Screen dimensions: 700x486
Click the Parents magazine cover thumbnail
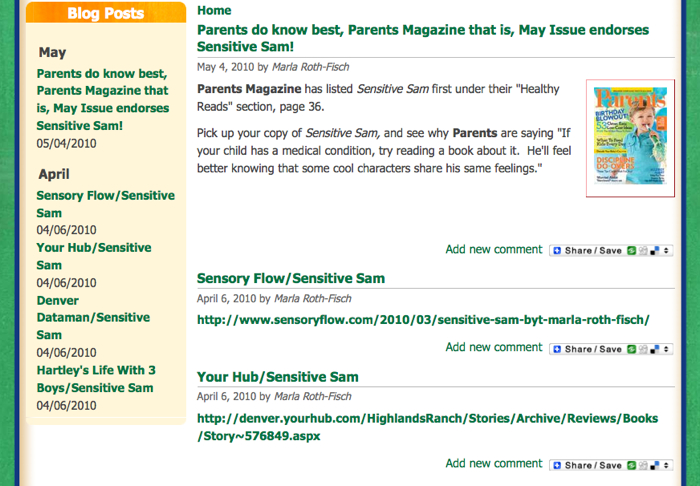(x=630, y=139)
